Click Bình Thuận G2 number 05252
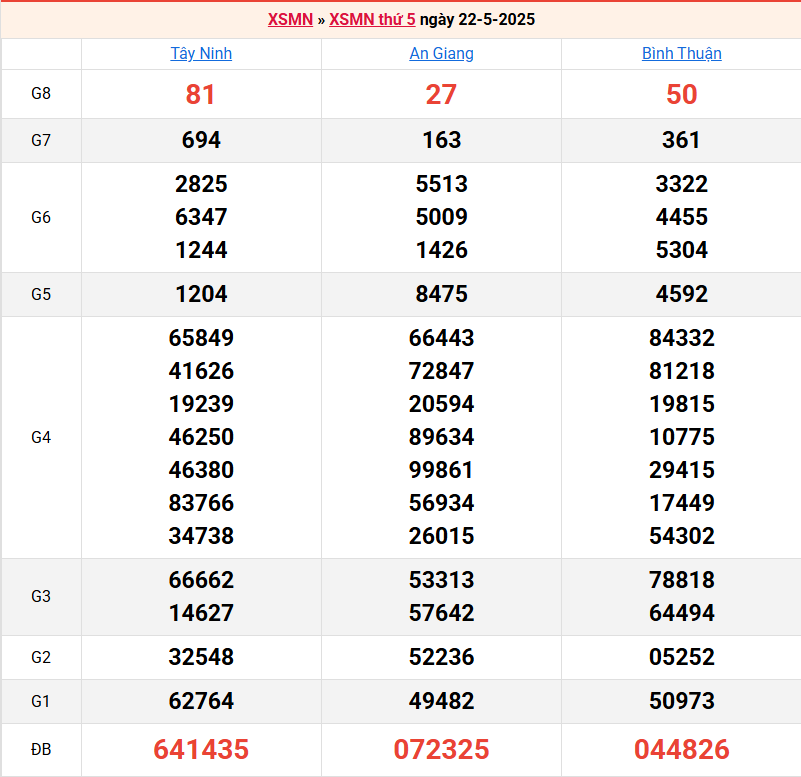The image size is (801, 777). pos(681,657)
